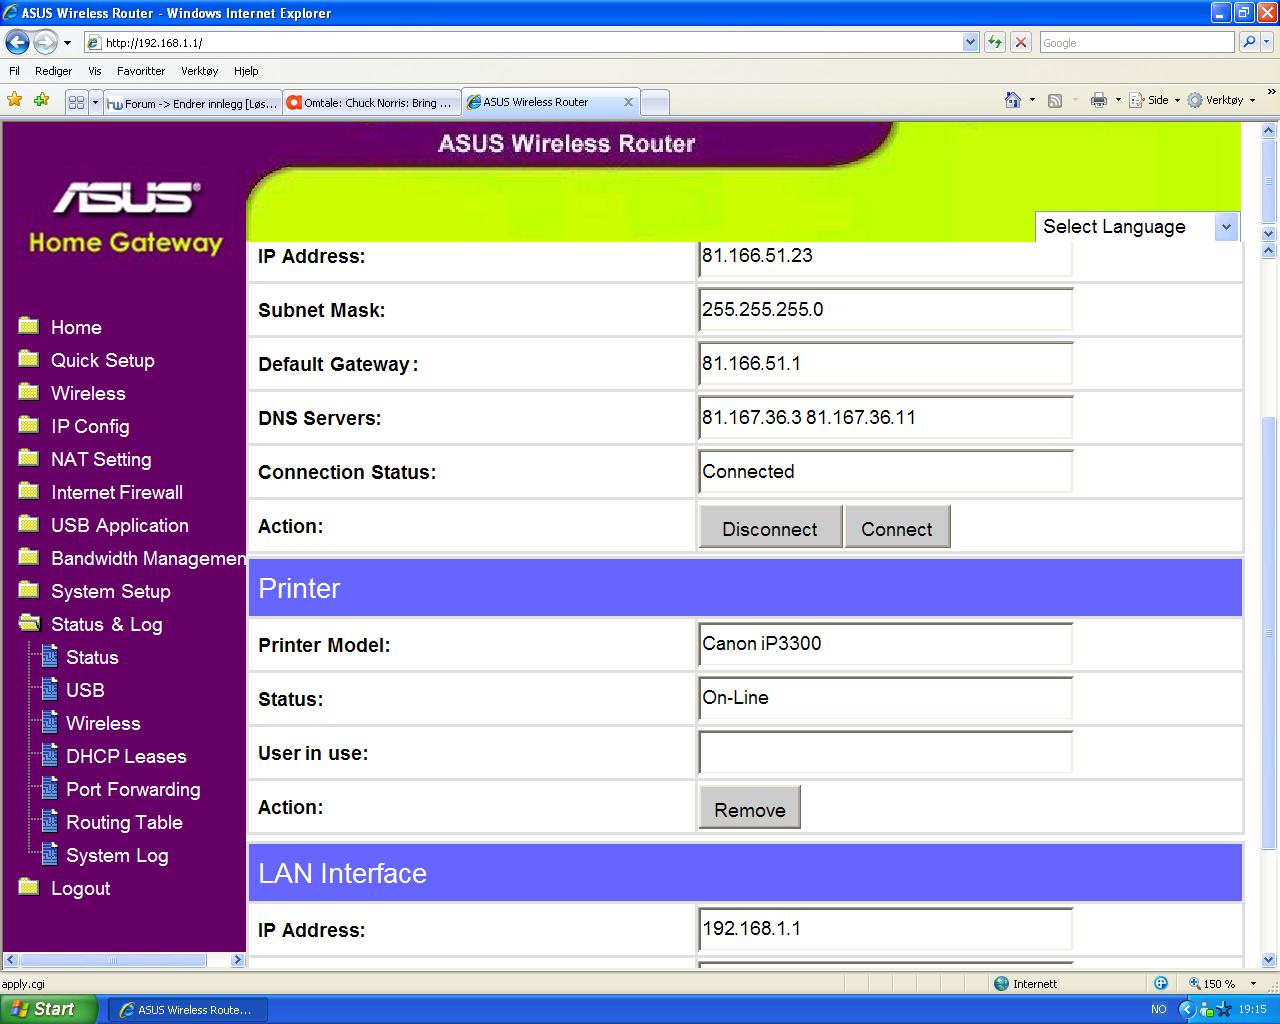
Task: Open the Verktøy tools menu
Action: [x=1219, y=100]
